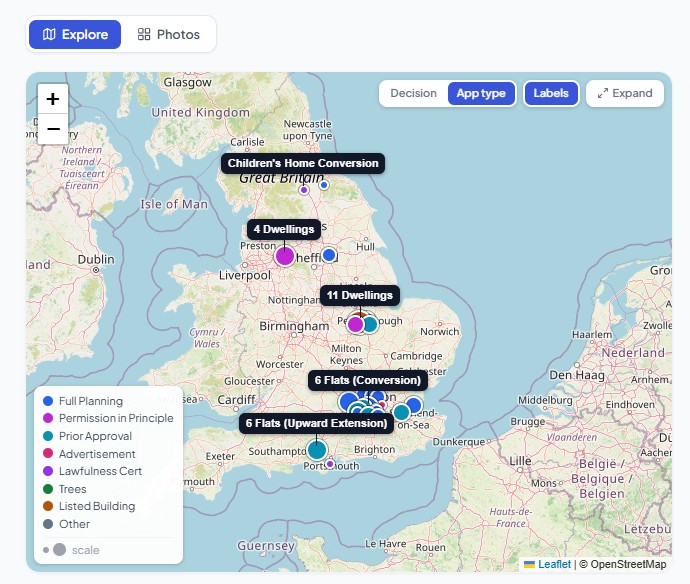Click the 4 Dwellings map label
The width and height of the screenshot is (690, 584).
click(284, 229)
